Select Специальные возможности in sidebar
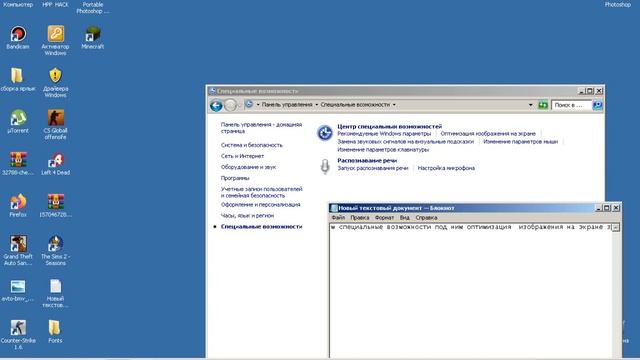Screen dimensions: 640x360 click(x=261, y=227)
